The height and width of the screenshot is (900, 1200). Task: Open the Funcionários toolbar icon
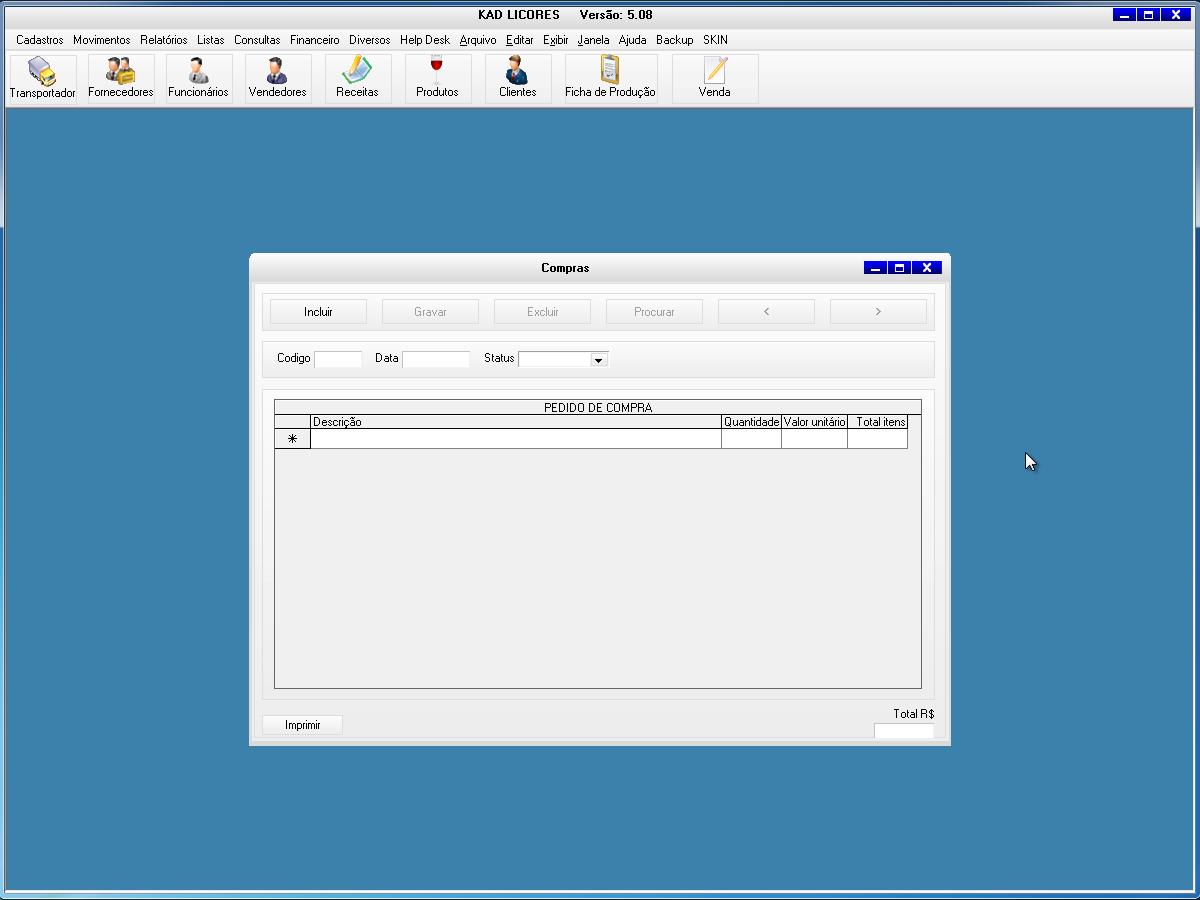198,79
